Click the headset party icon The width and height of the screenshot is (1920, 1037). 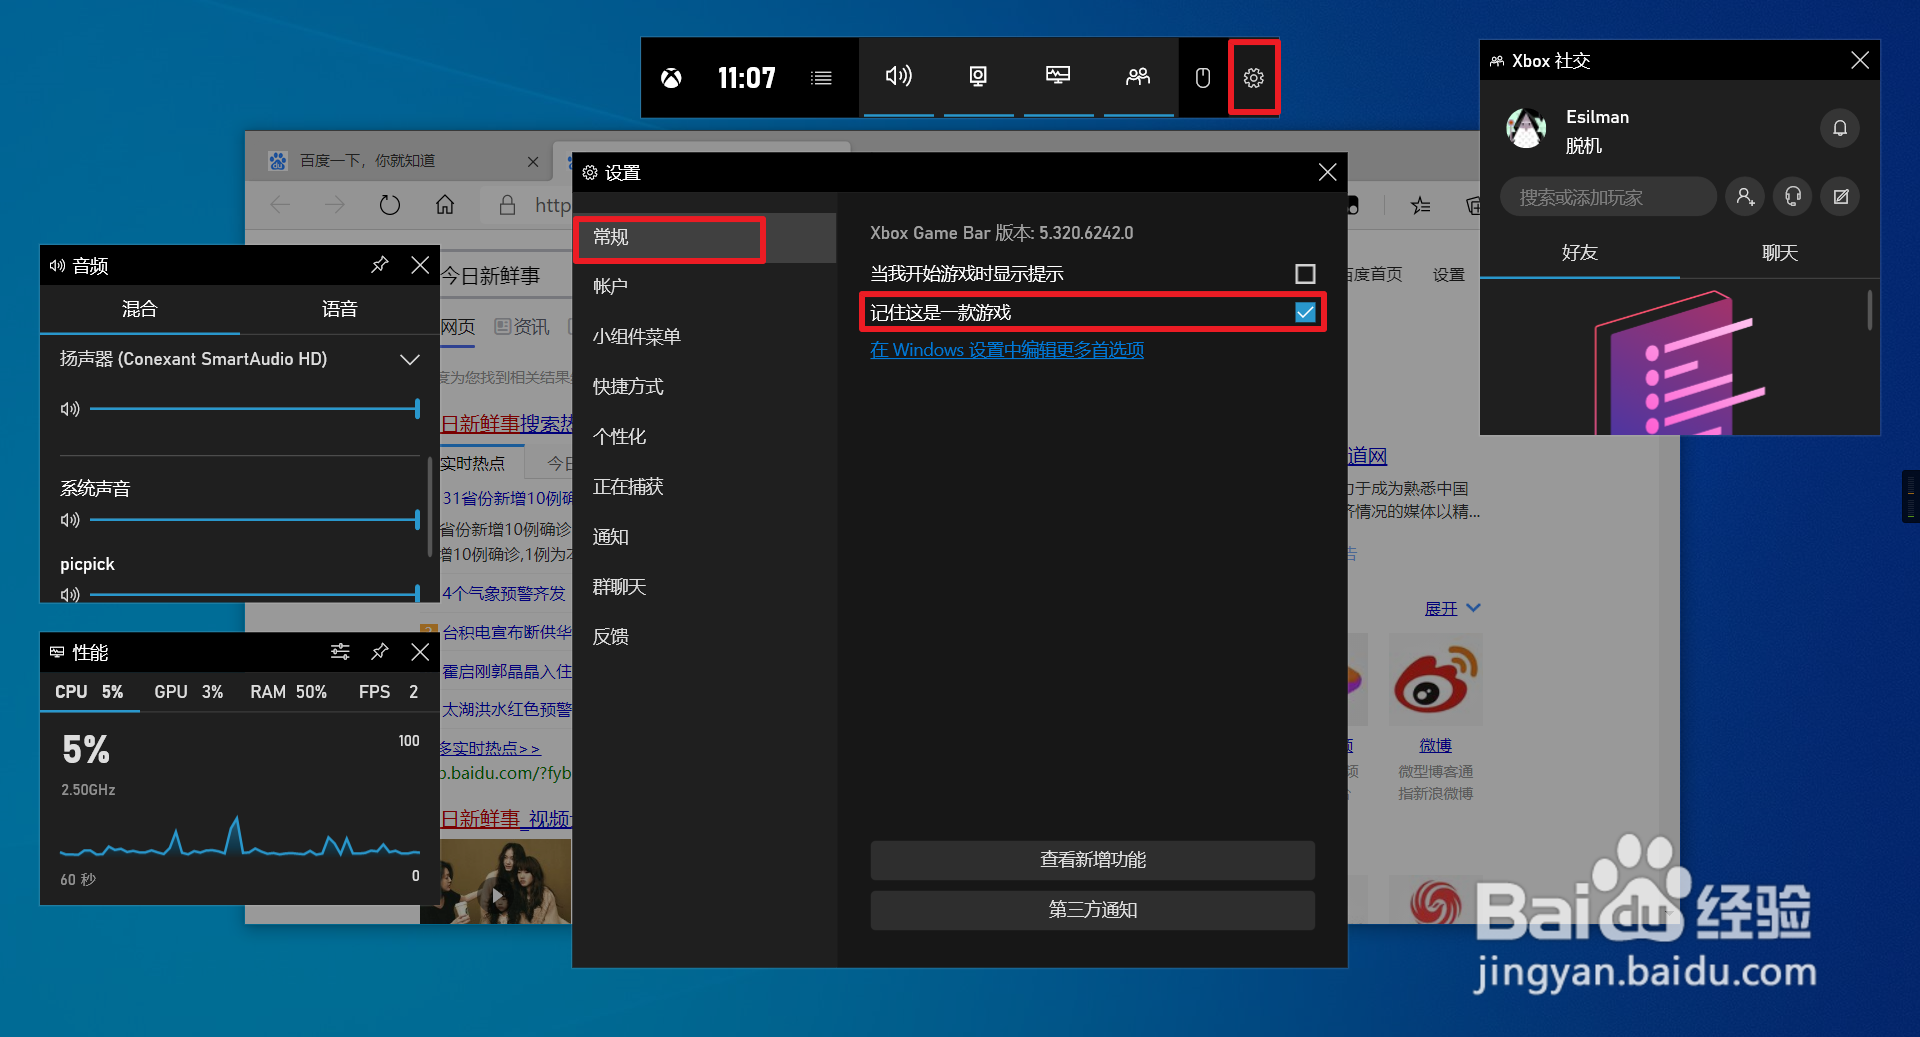coord(1793,196)
